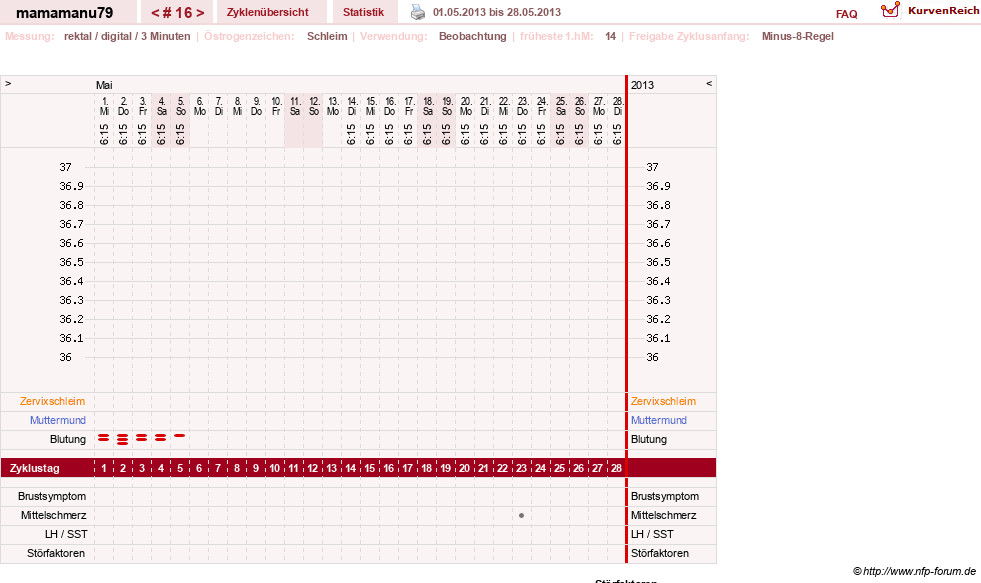Open the KurvenReich logo link
The width and height of the screenshot is (981, 583).
pyautogui.click(x=930, y=11)
